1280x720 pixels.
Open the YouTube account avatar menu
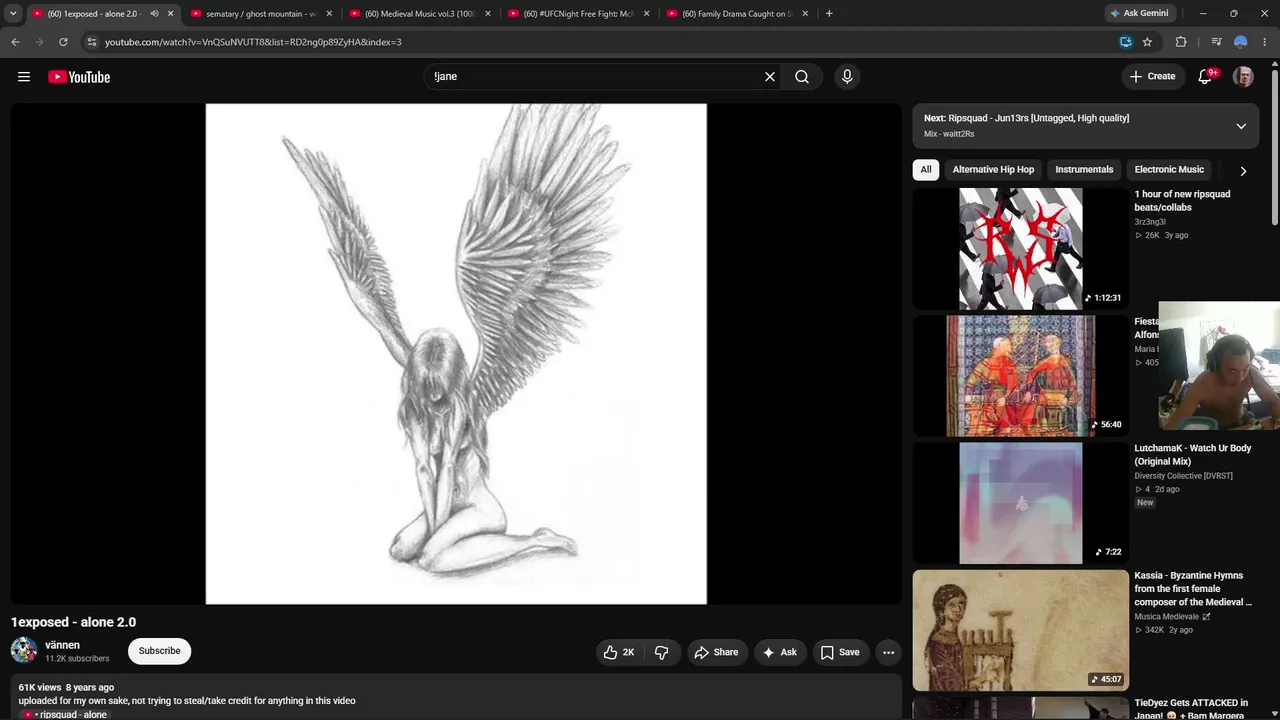[1243, 77]
